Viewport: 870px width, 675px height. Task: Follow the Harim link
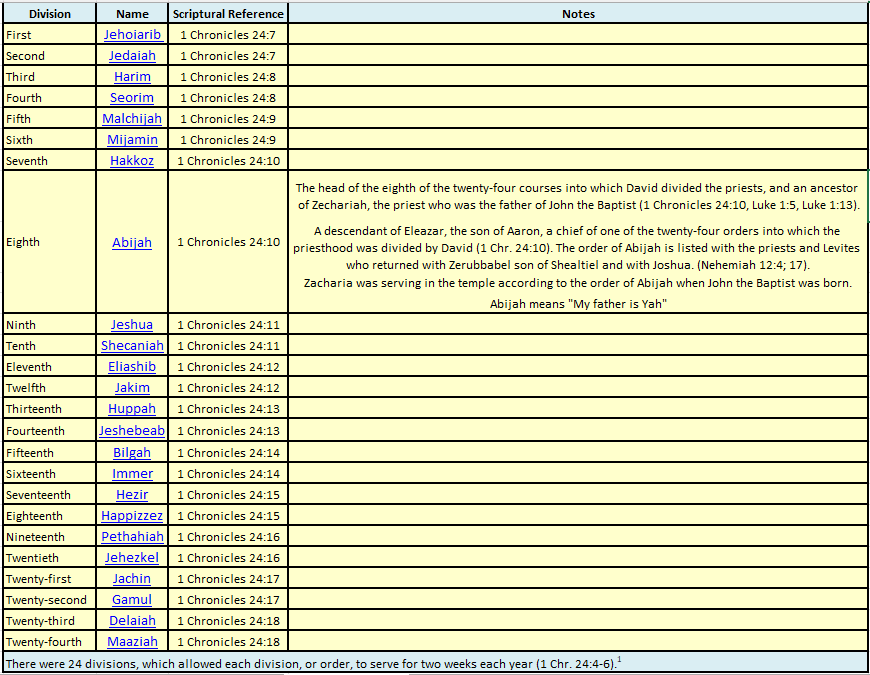point(132,77)
